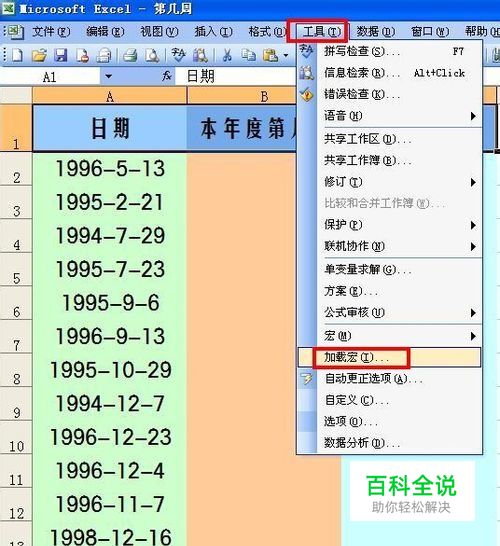The image size is (500, 546).
Task: Select 自动更正选项(A) menu entry
Action: click(x=390, y=379)
